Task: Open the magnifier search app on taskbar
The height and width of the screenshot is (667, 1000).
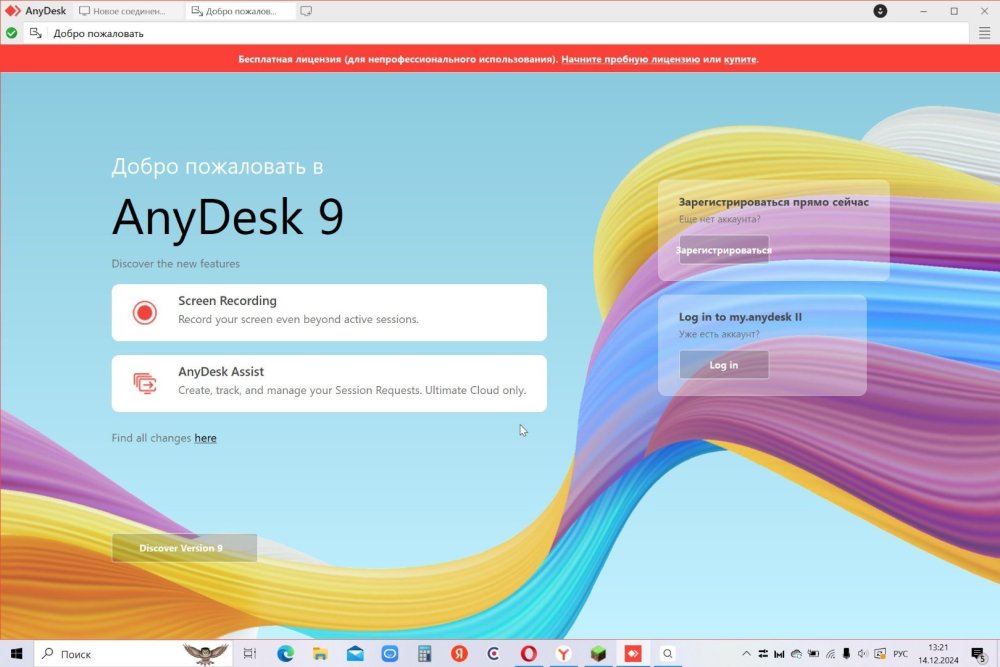Action: pos(668,654)
